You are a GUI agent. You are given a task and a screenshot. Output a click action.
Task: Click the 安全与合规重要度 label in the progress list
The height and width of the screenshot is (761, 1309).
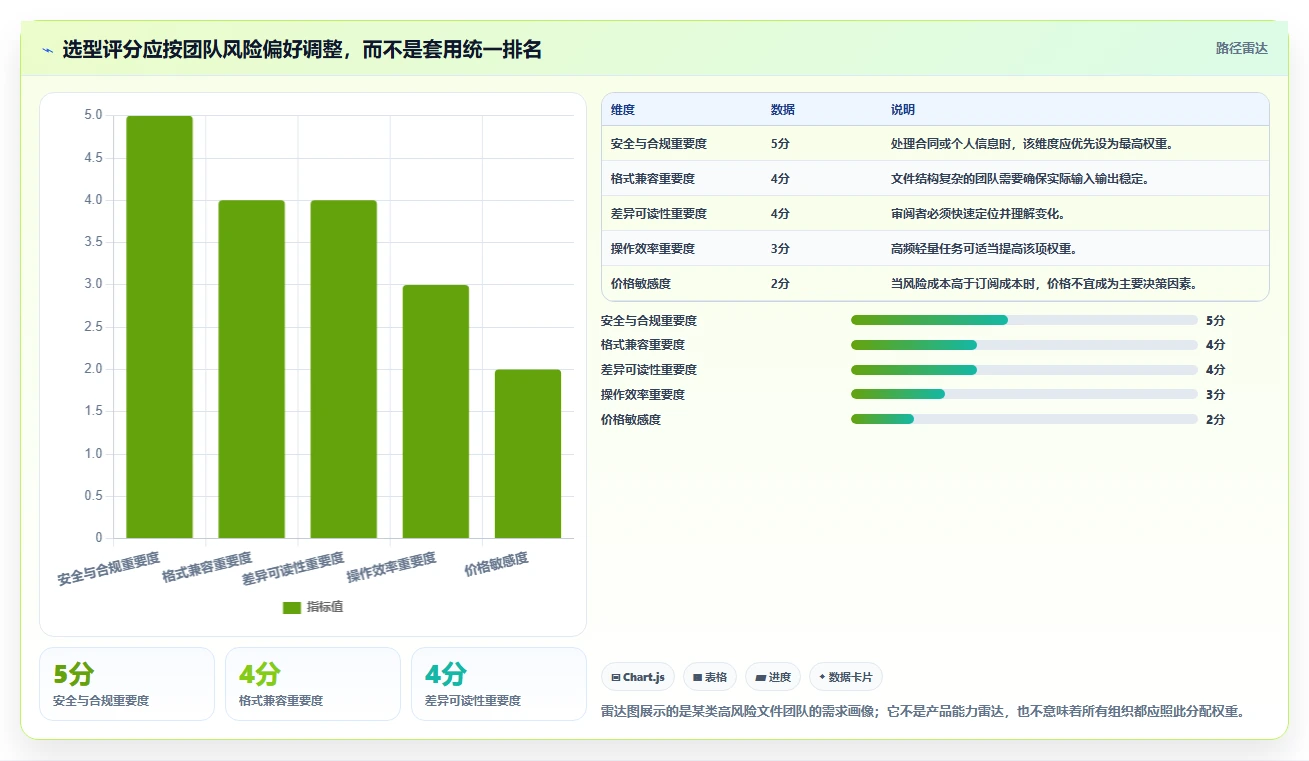click(x=649, y=321)
